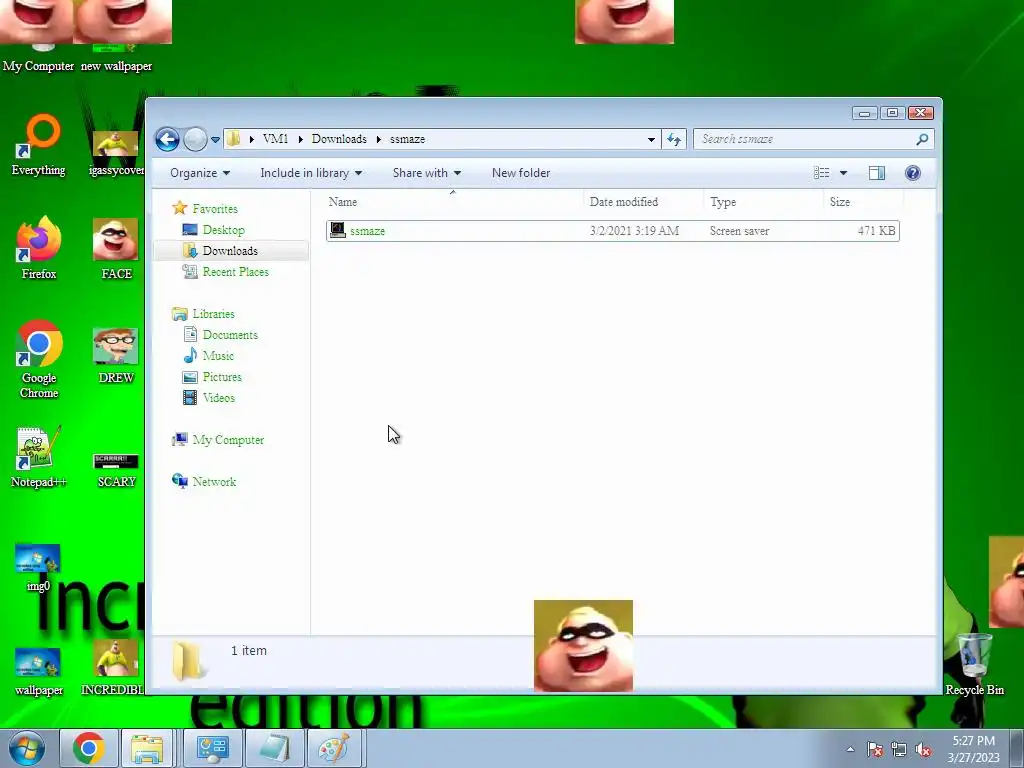This screenshot has height=768, width=1024.
Task: Open the Windows Start menu
Action: click(x=26, y=748)
